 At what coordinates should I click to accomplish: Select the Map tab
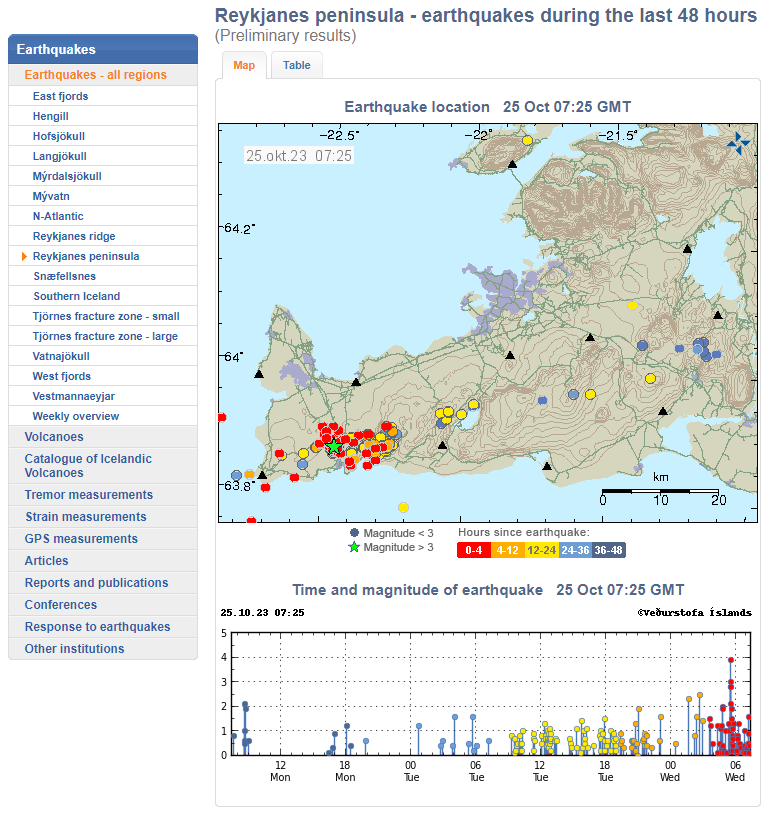244,66
